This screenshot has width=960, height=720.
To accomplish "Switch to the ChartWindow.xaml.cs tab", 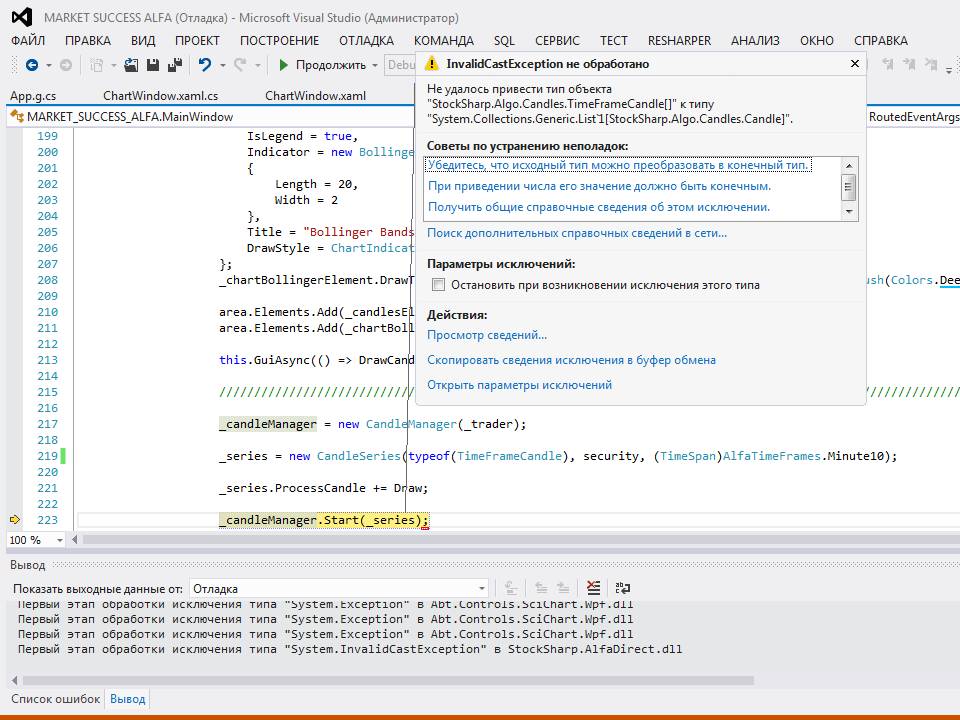I will coord(160,96).
